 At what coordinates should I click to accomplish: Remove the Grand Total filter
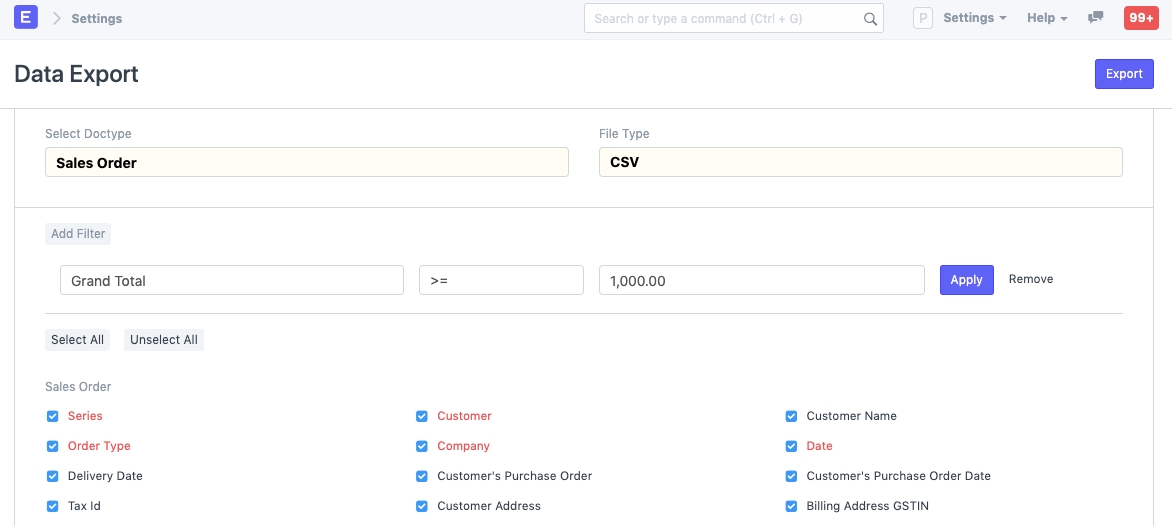[x=1030, y=279]
